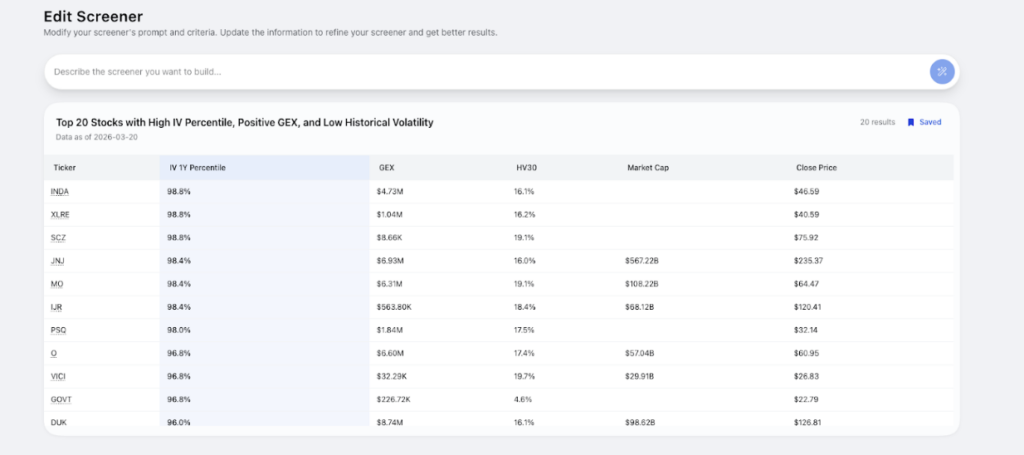Click PSQ IV percentile 98.0%
This screenshot has height=455, width=1024.
[x=179, y=330]
